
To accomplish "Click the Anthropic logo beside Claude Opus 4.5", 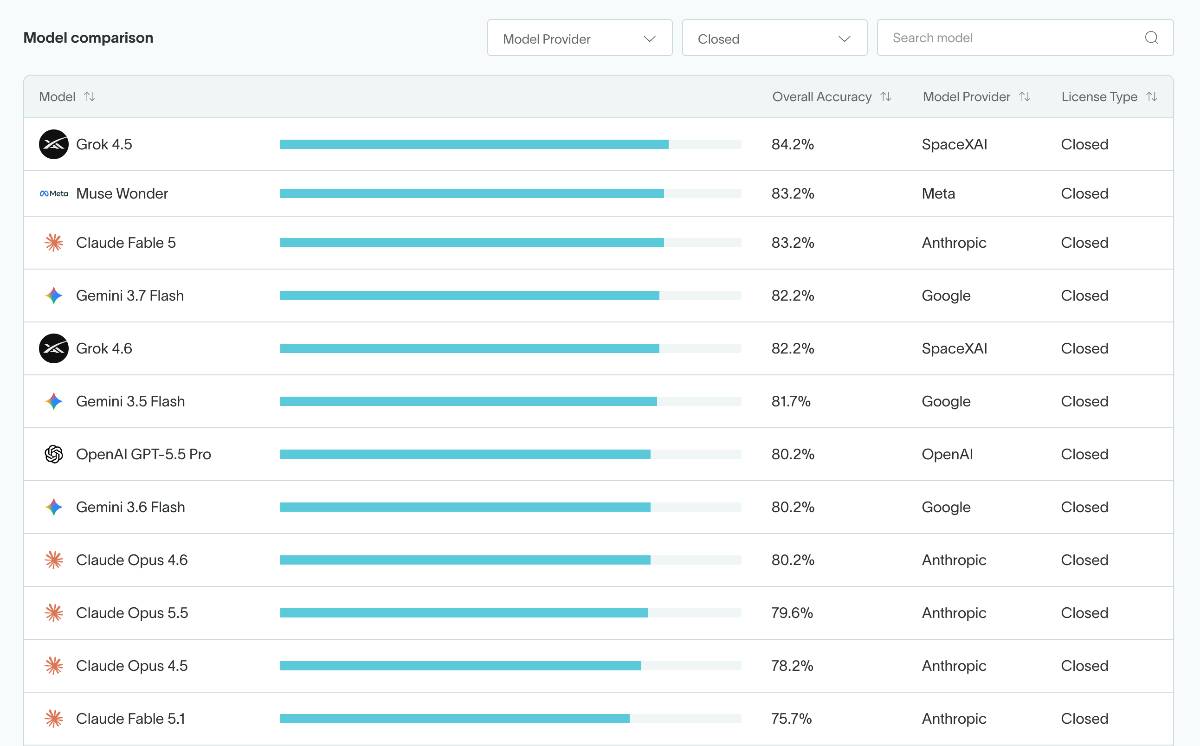I will [x=54, y=666].
